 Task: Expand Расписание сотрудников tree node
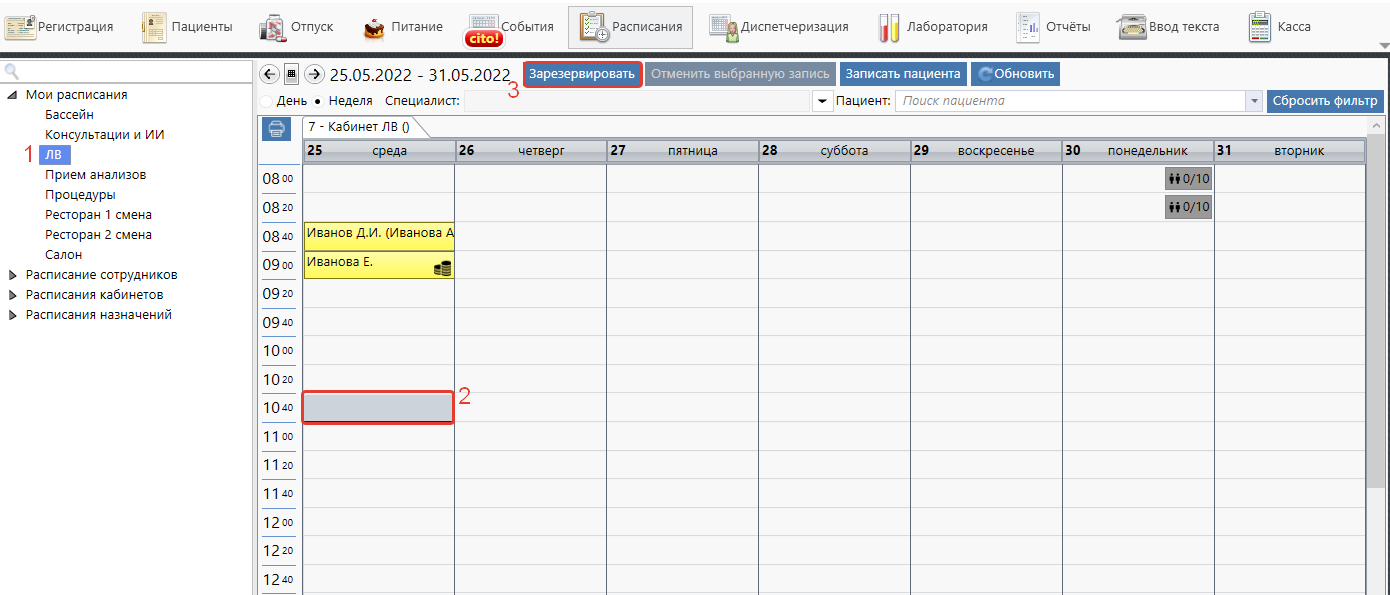13,275
